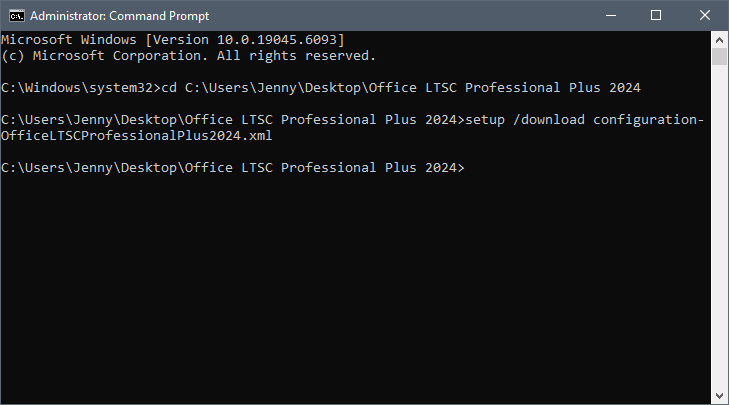Maximize the Command Prompt window
The height and width of the screenshot is (405, 729).
(656, 15)
